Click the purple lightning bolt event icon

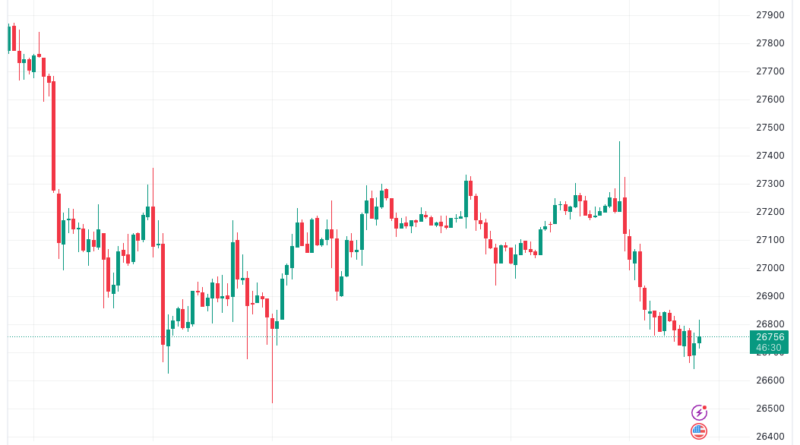[700, 412]
